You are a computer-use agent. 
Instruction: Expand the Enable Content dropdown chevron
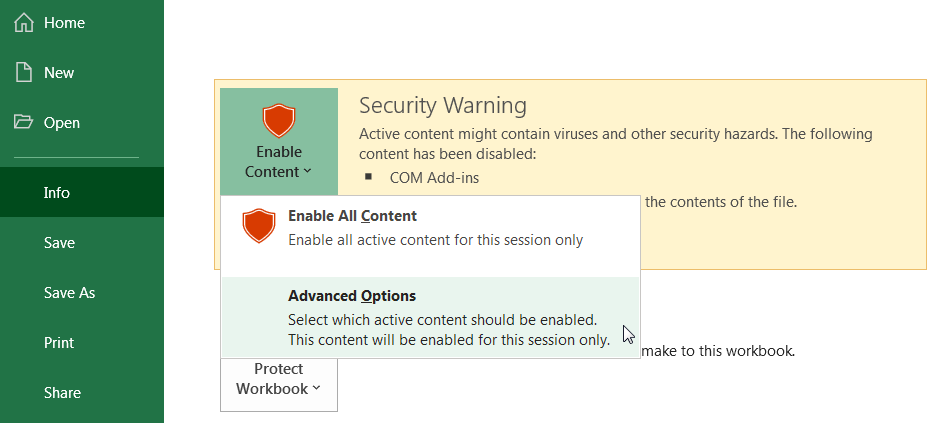[307, 171]
